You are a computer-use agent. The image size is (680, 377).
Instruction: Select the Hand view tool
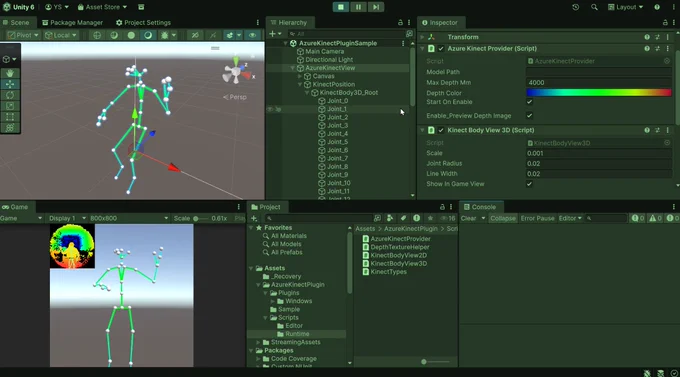coord(10,73)
